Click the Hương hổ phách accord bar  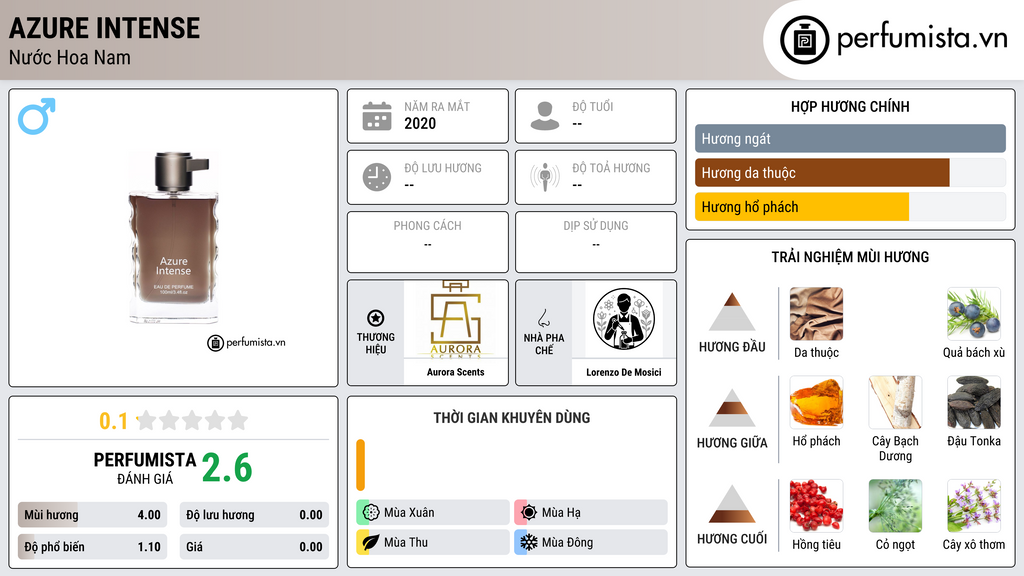(850, 206)
